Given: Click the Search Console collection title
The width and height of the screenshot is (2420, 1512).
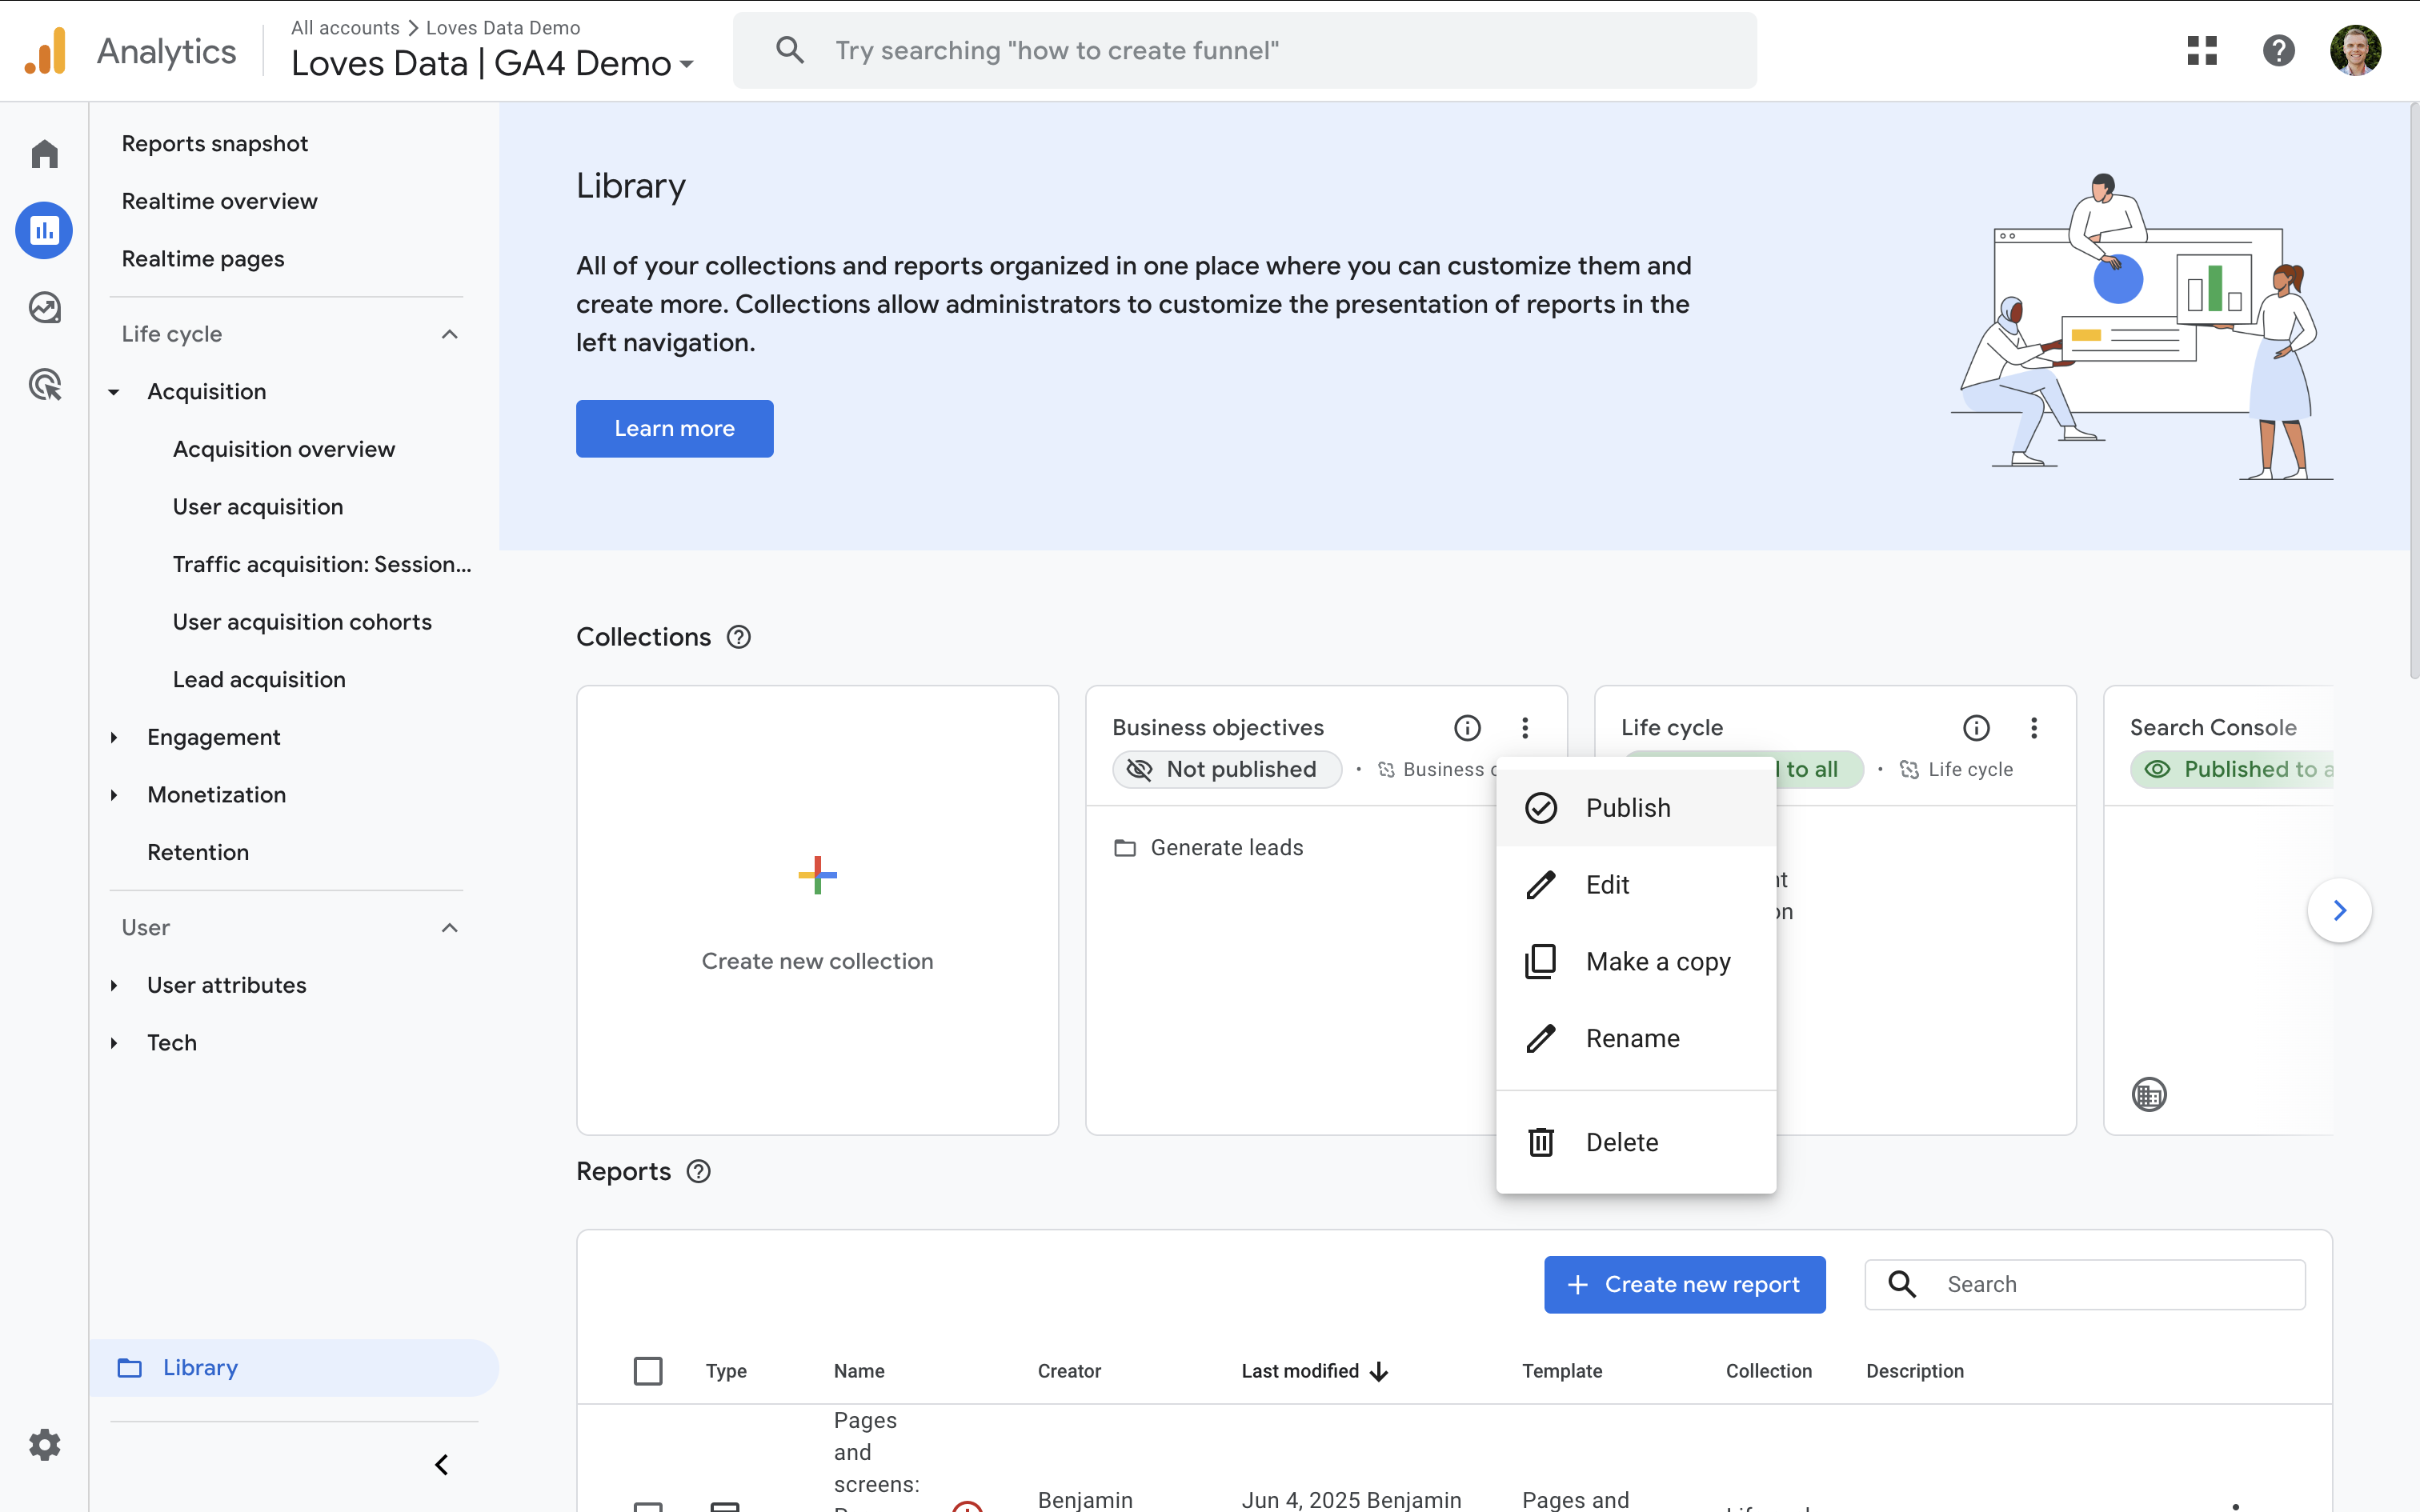Looking at the screenshot, I should click(2213, 728).
